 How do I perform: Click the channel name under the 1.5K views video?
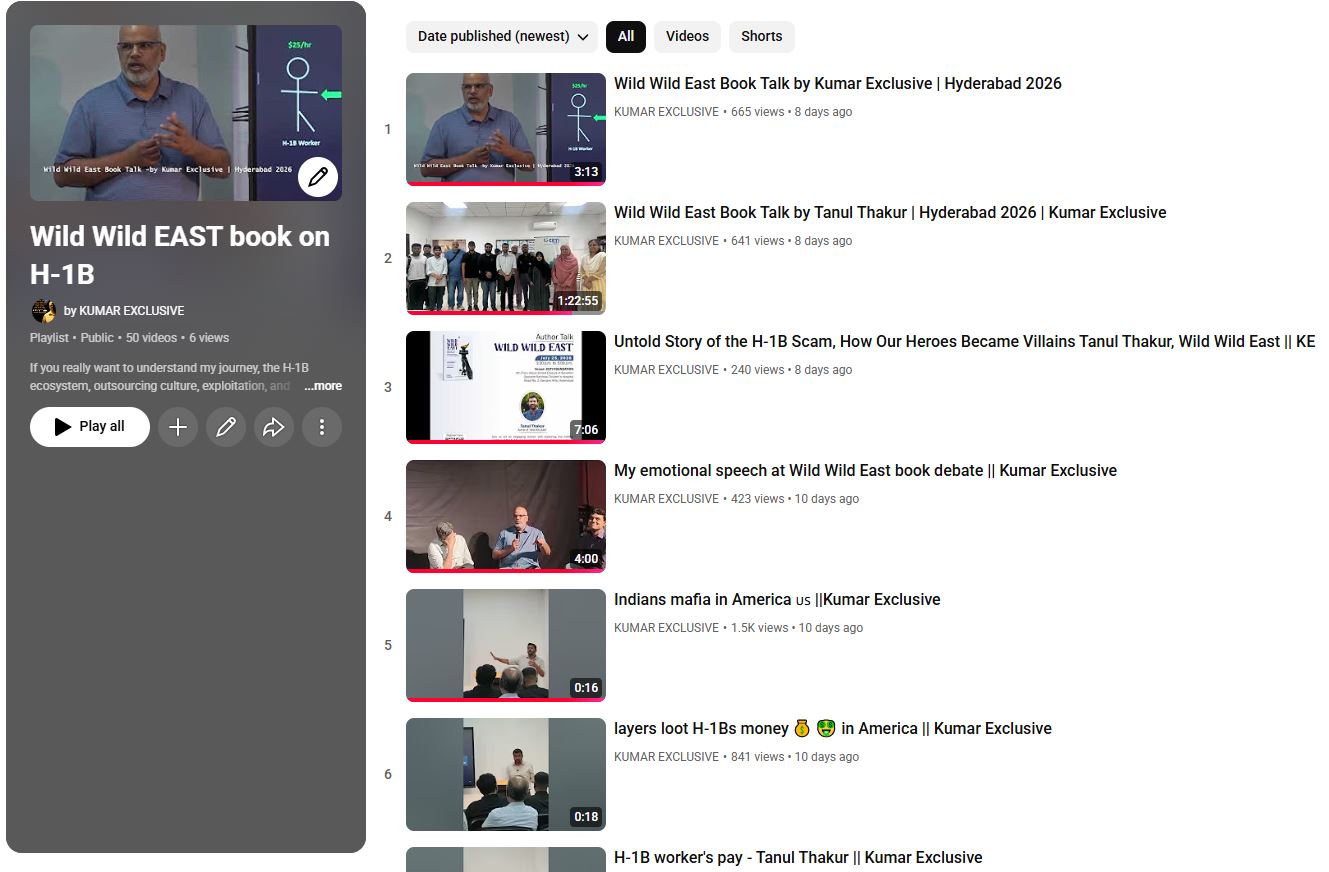coord(666,628)
